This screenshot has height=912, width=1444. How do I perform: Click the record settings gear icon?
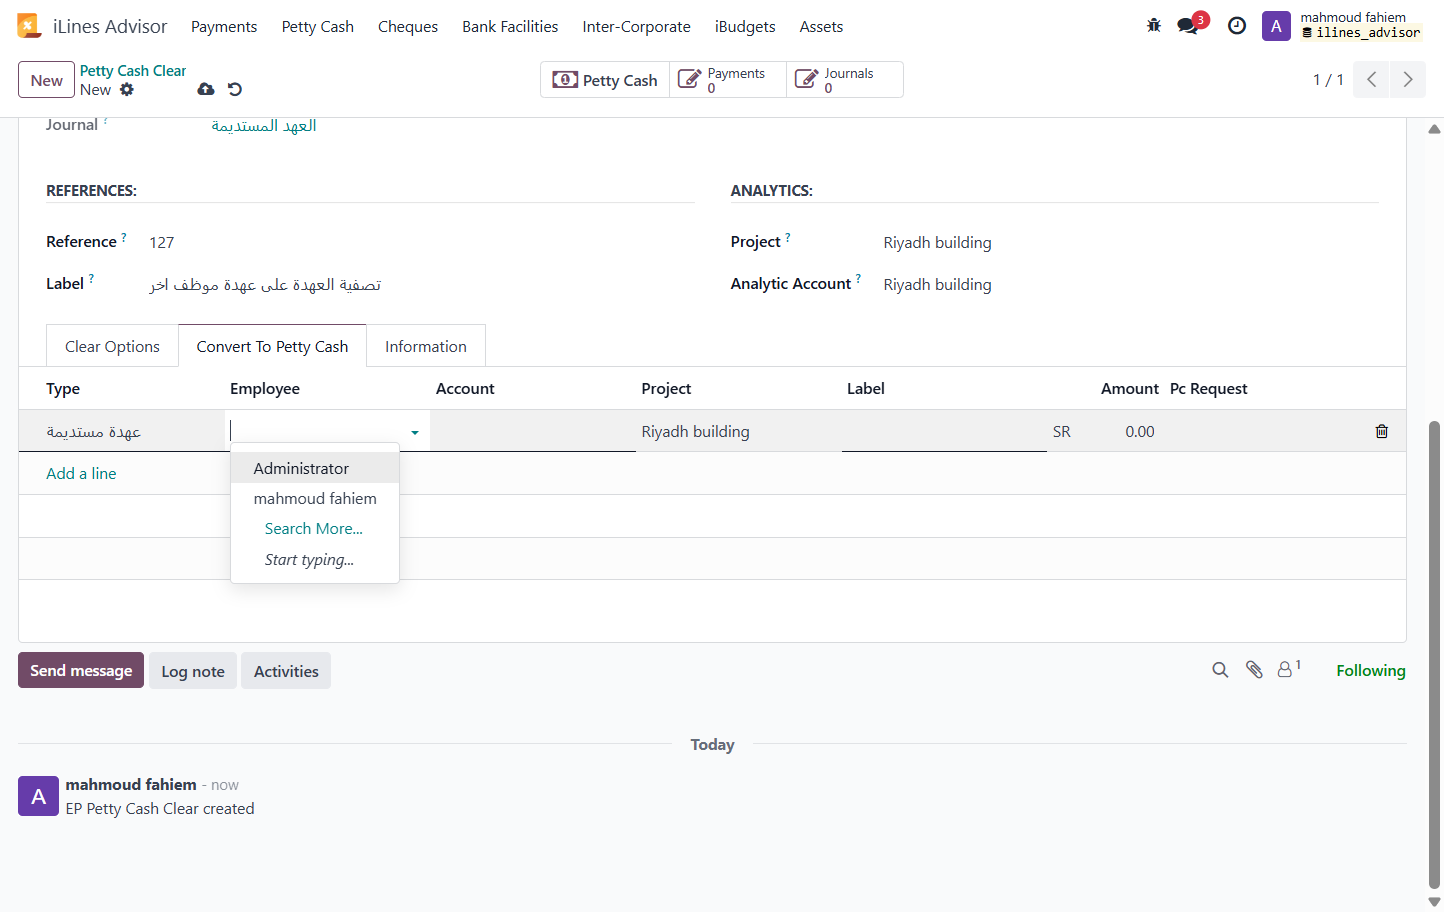coord(127,89)
